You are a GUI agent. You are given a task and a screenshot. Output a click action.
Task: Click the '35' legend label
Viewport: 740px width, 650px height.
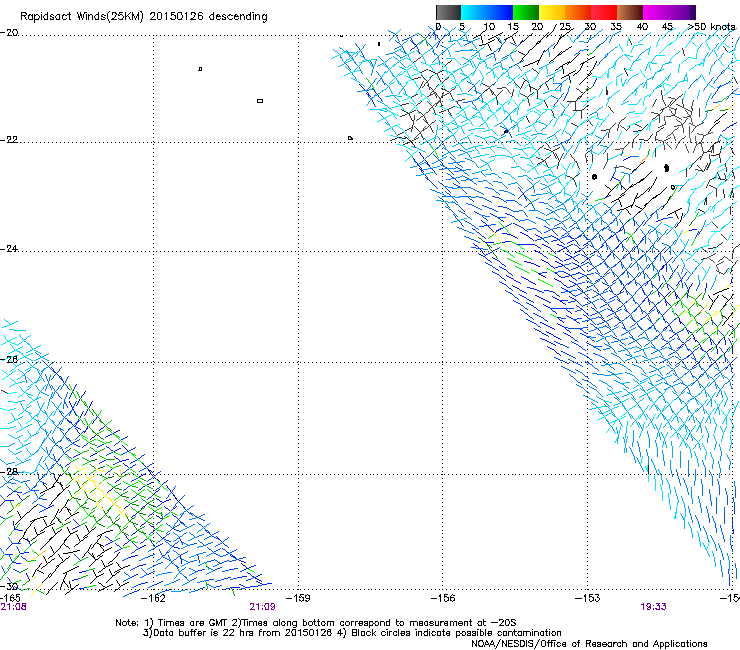tap(616, 27)
